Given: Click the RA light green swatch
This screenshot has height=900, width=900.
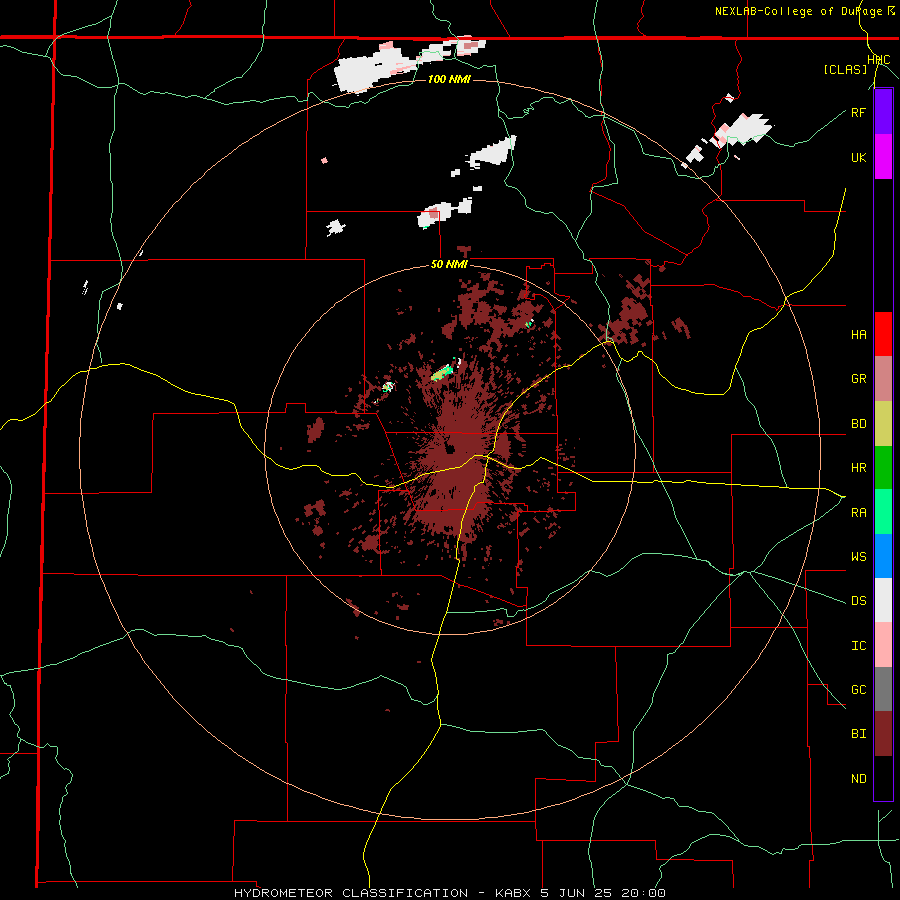Looking at the screenshot, I should (x=883, y=512).
